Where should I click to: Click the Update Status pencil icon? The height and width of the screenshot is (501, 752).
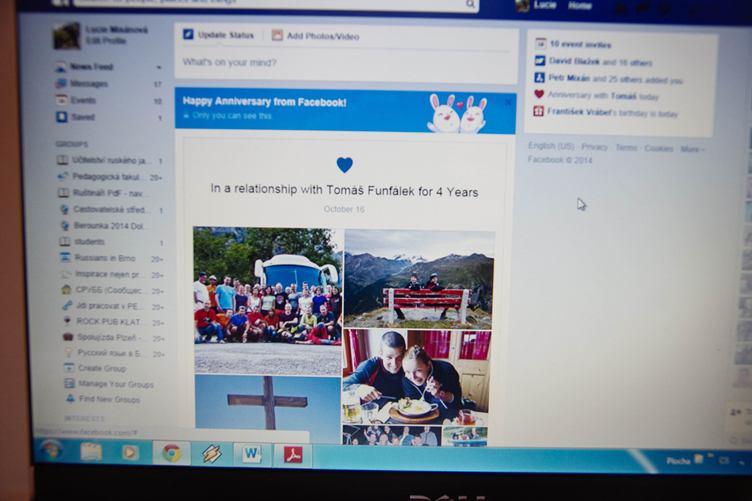(188, 35)
